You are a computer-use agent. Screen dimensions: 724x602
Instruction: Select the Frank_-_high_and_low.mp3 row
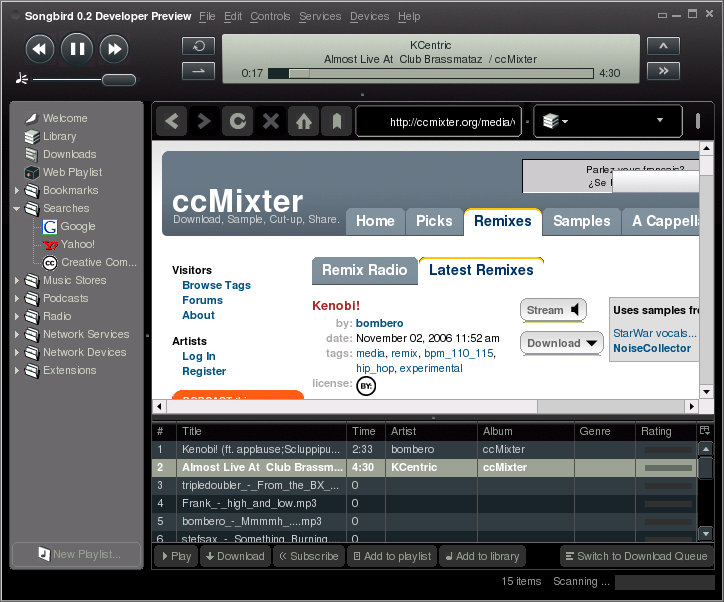tap(424, 504)
